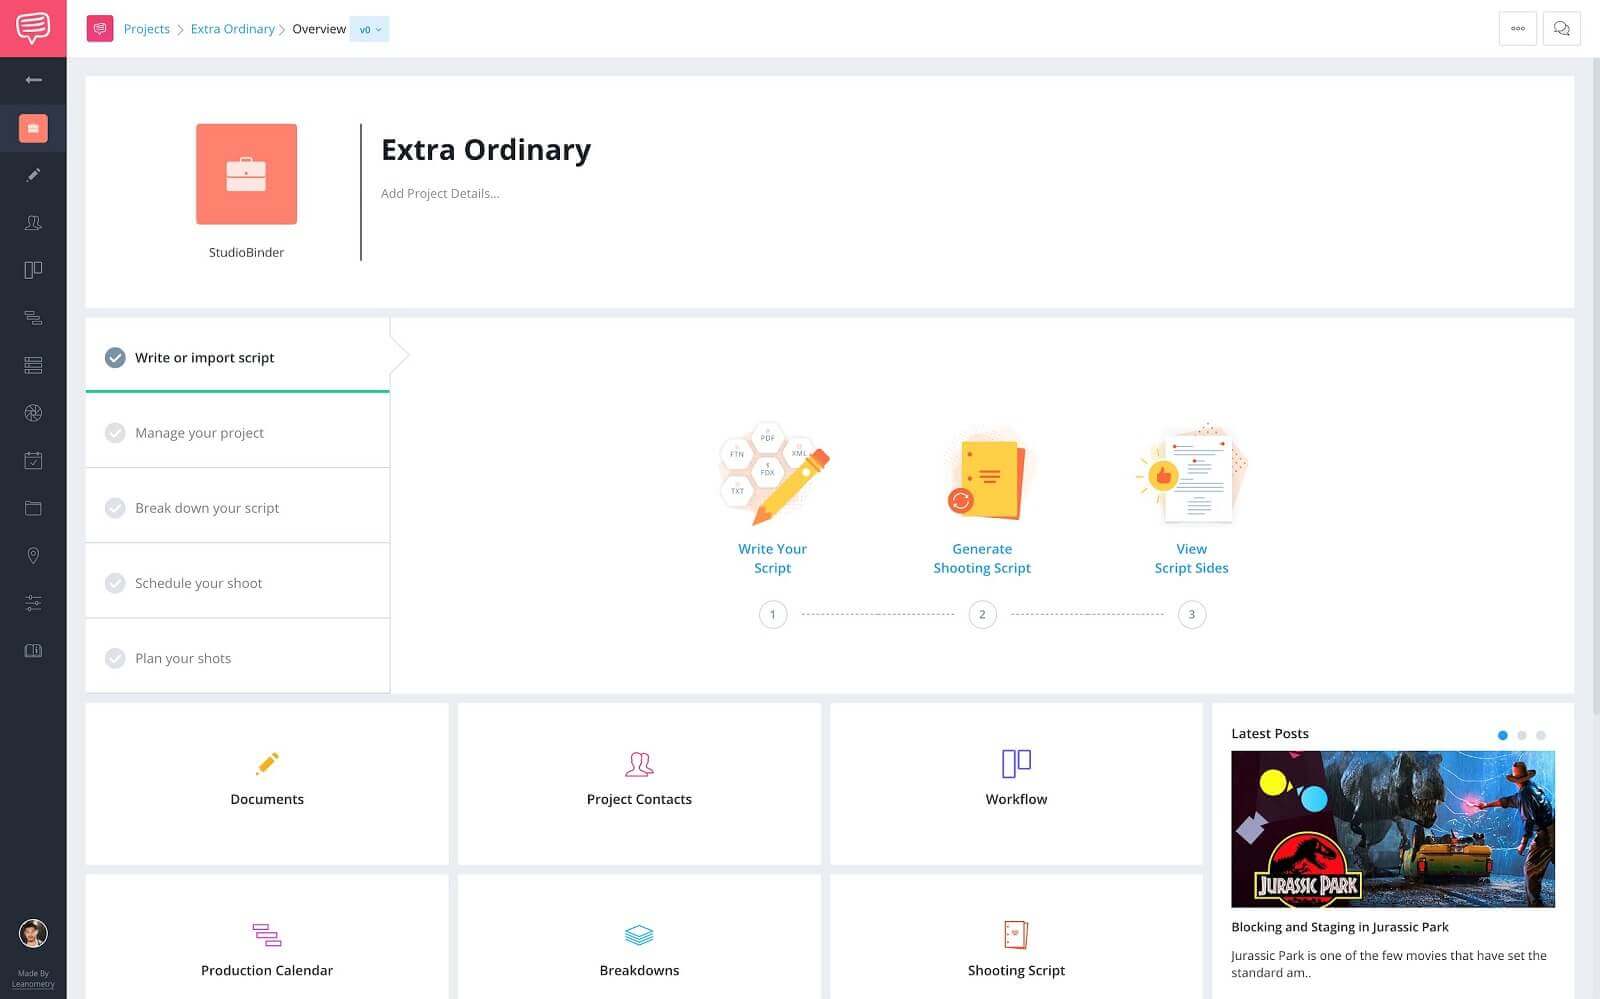
Task: Select the Break down your script tab
Action: (x=238, y=506)
